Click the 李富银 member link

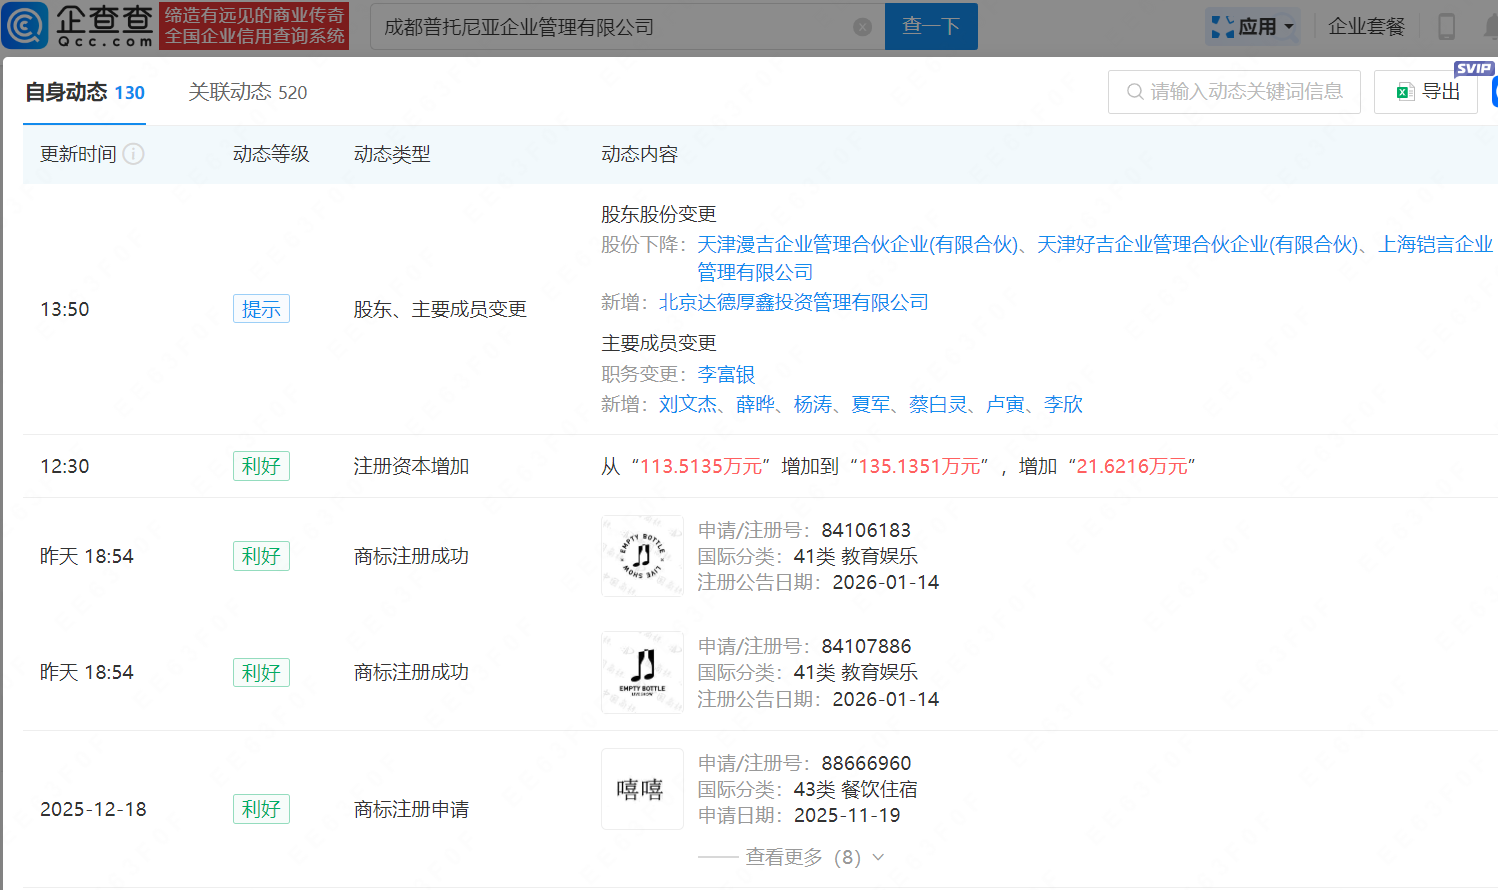coord(726,374)
